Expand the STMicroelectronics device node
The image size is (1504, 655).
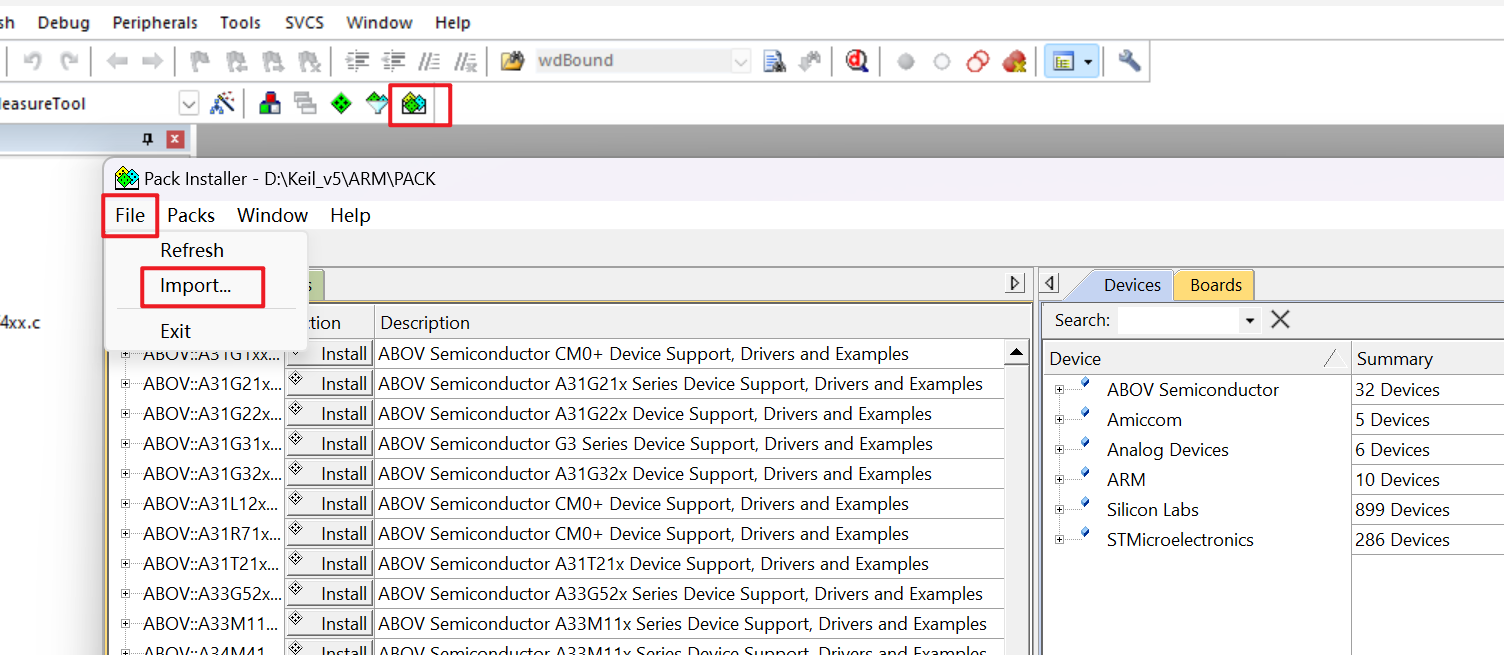click(x=1059, y=540)
